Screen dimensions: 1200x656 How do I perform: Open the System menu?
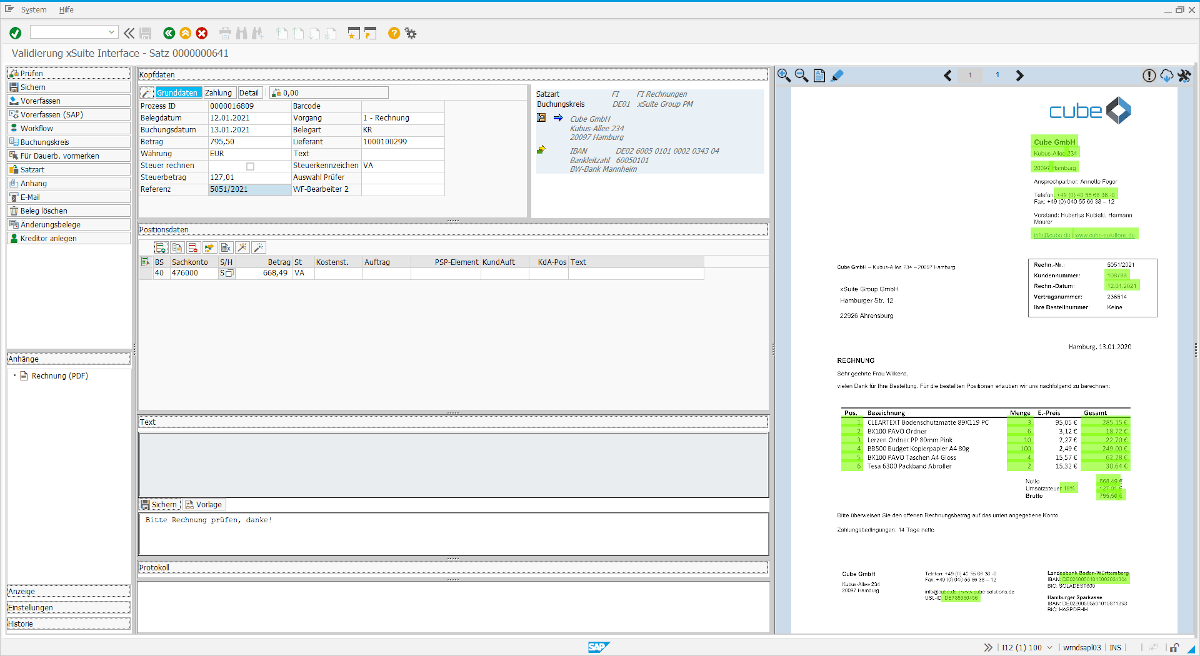point(33,8)
